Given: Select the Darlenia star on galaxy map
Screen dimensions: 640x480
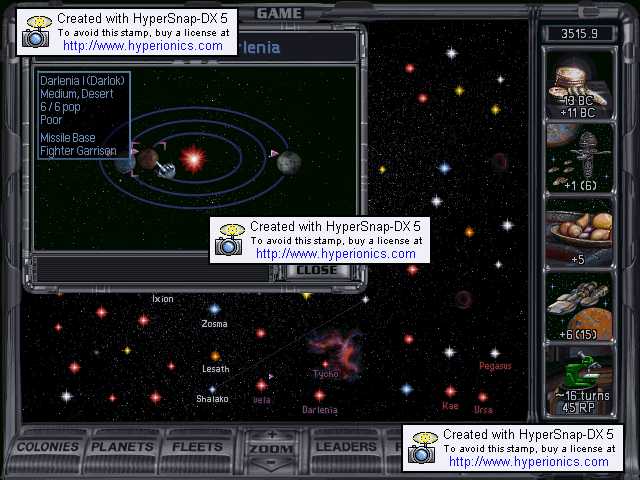Looking at the screenshot, I should tap(319, 395).
